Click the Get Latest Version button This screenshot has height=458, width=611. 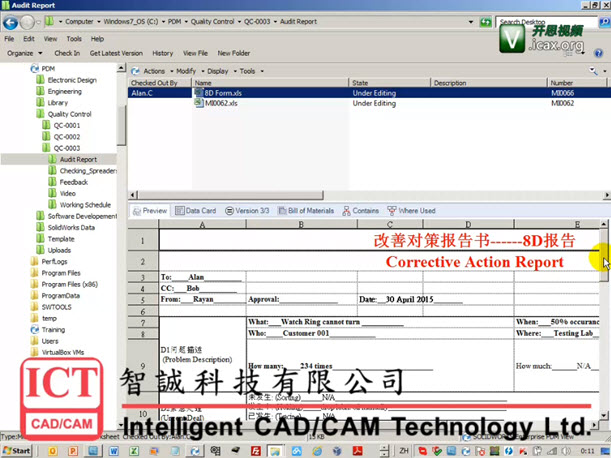click(115, 53)
